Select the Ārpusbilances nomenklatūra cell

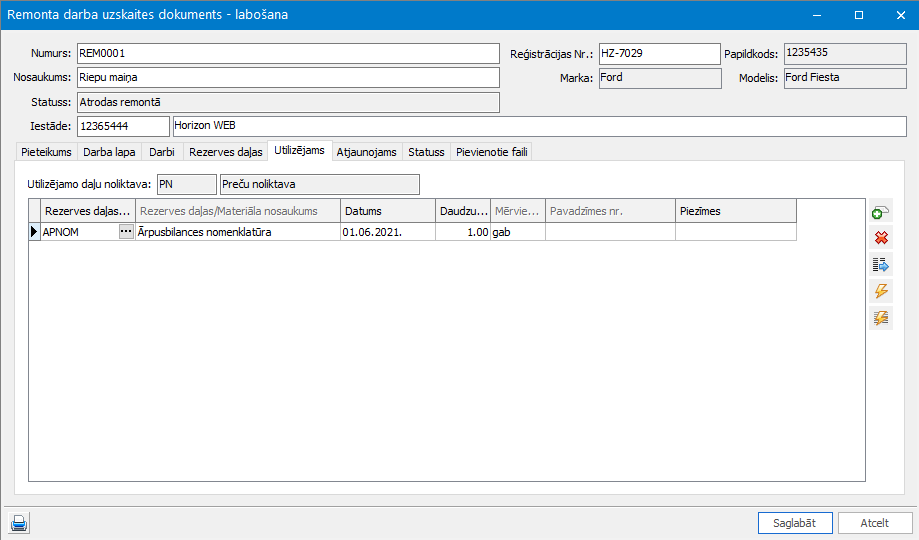pyautogui.click(x=237, y=232)
